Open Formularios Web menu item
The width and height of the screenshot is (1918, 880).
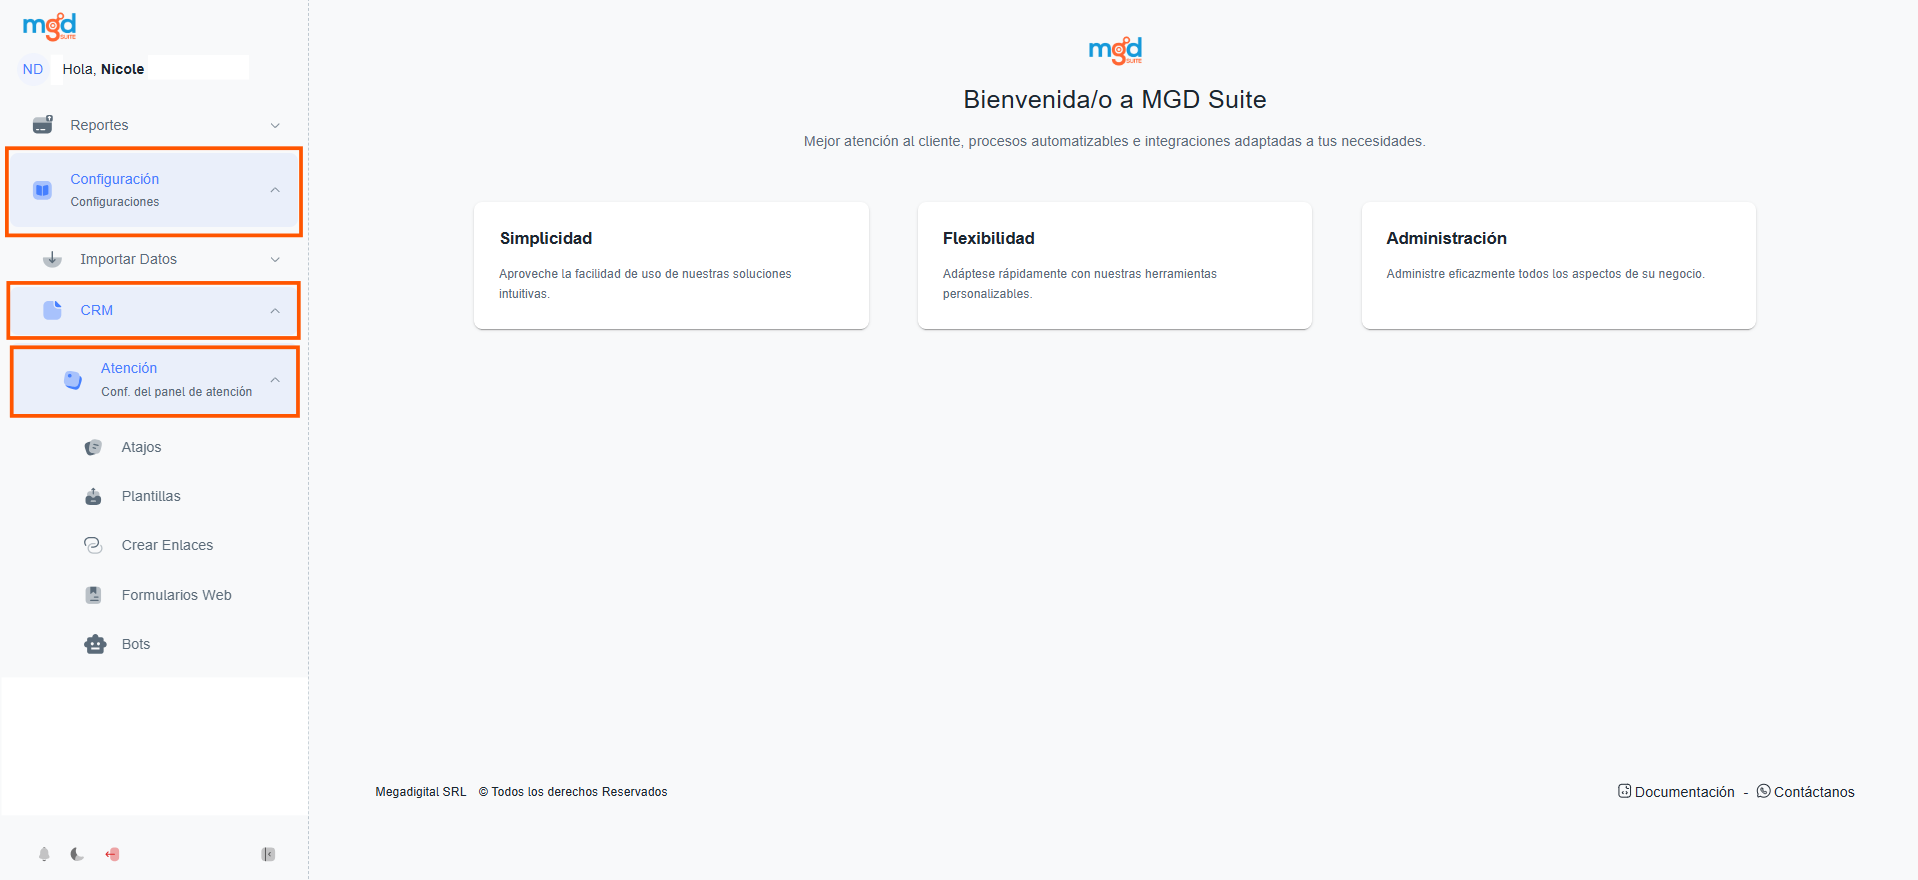click(176, 595)
